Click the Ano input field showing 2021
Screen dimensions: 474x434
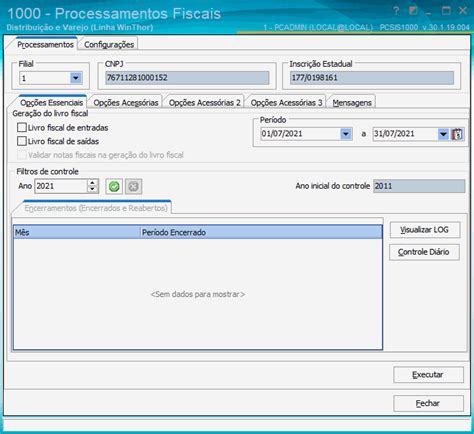click(x=61, y=186)
